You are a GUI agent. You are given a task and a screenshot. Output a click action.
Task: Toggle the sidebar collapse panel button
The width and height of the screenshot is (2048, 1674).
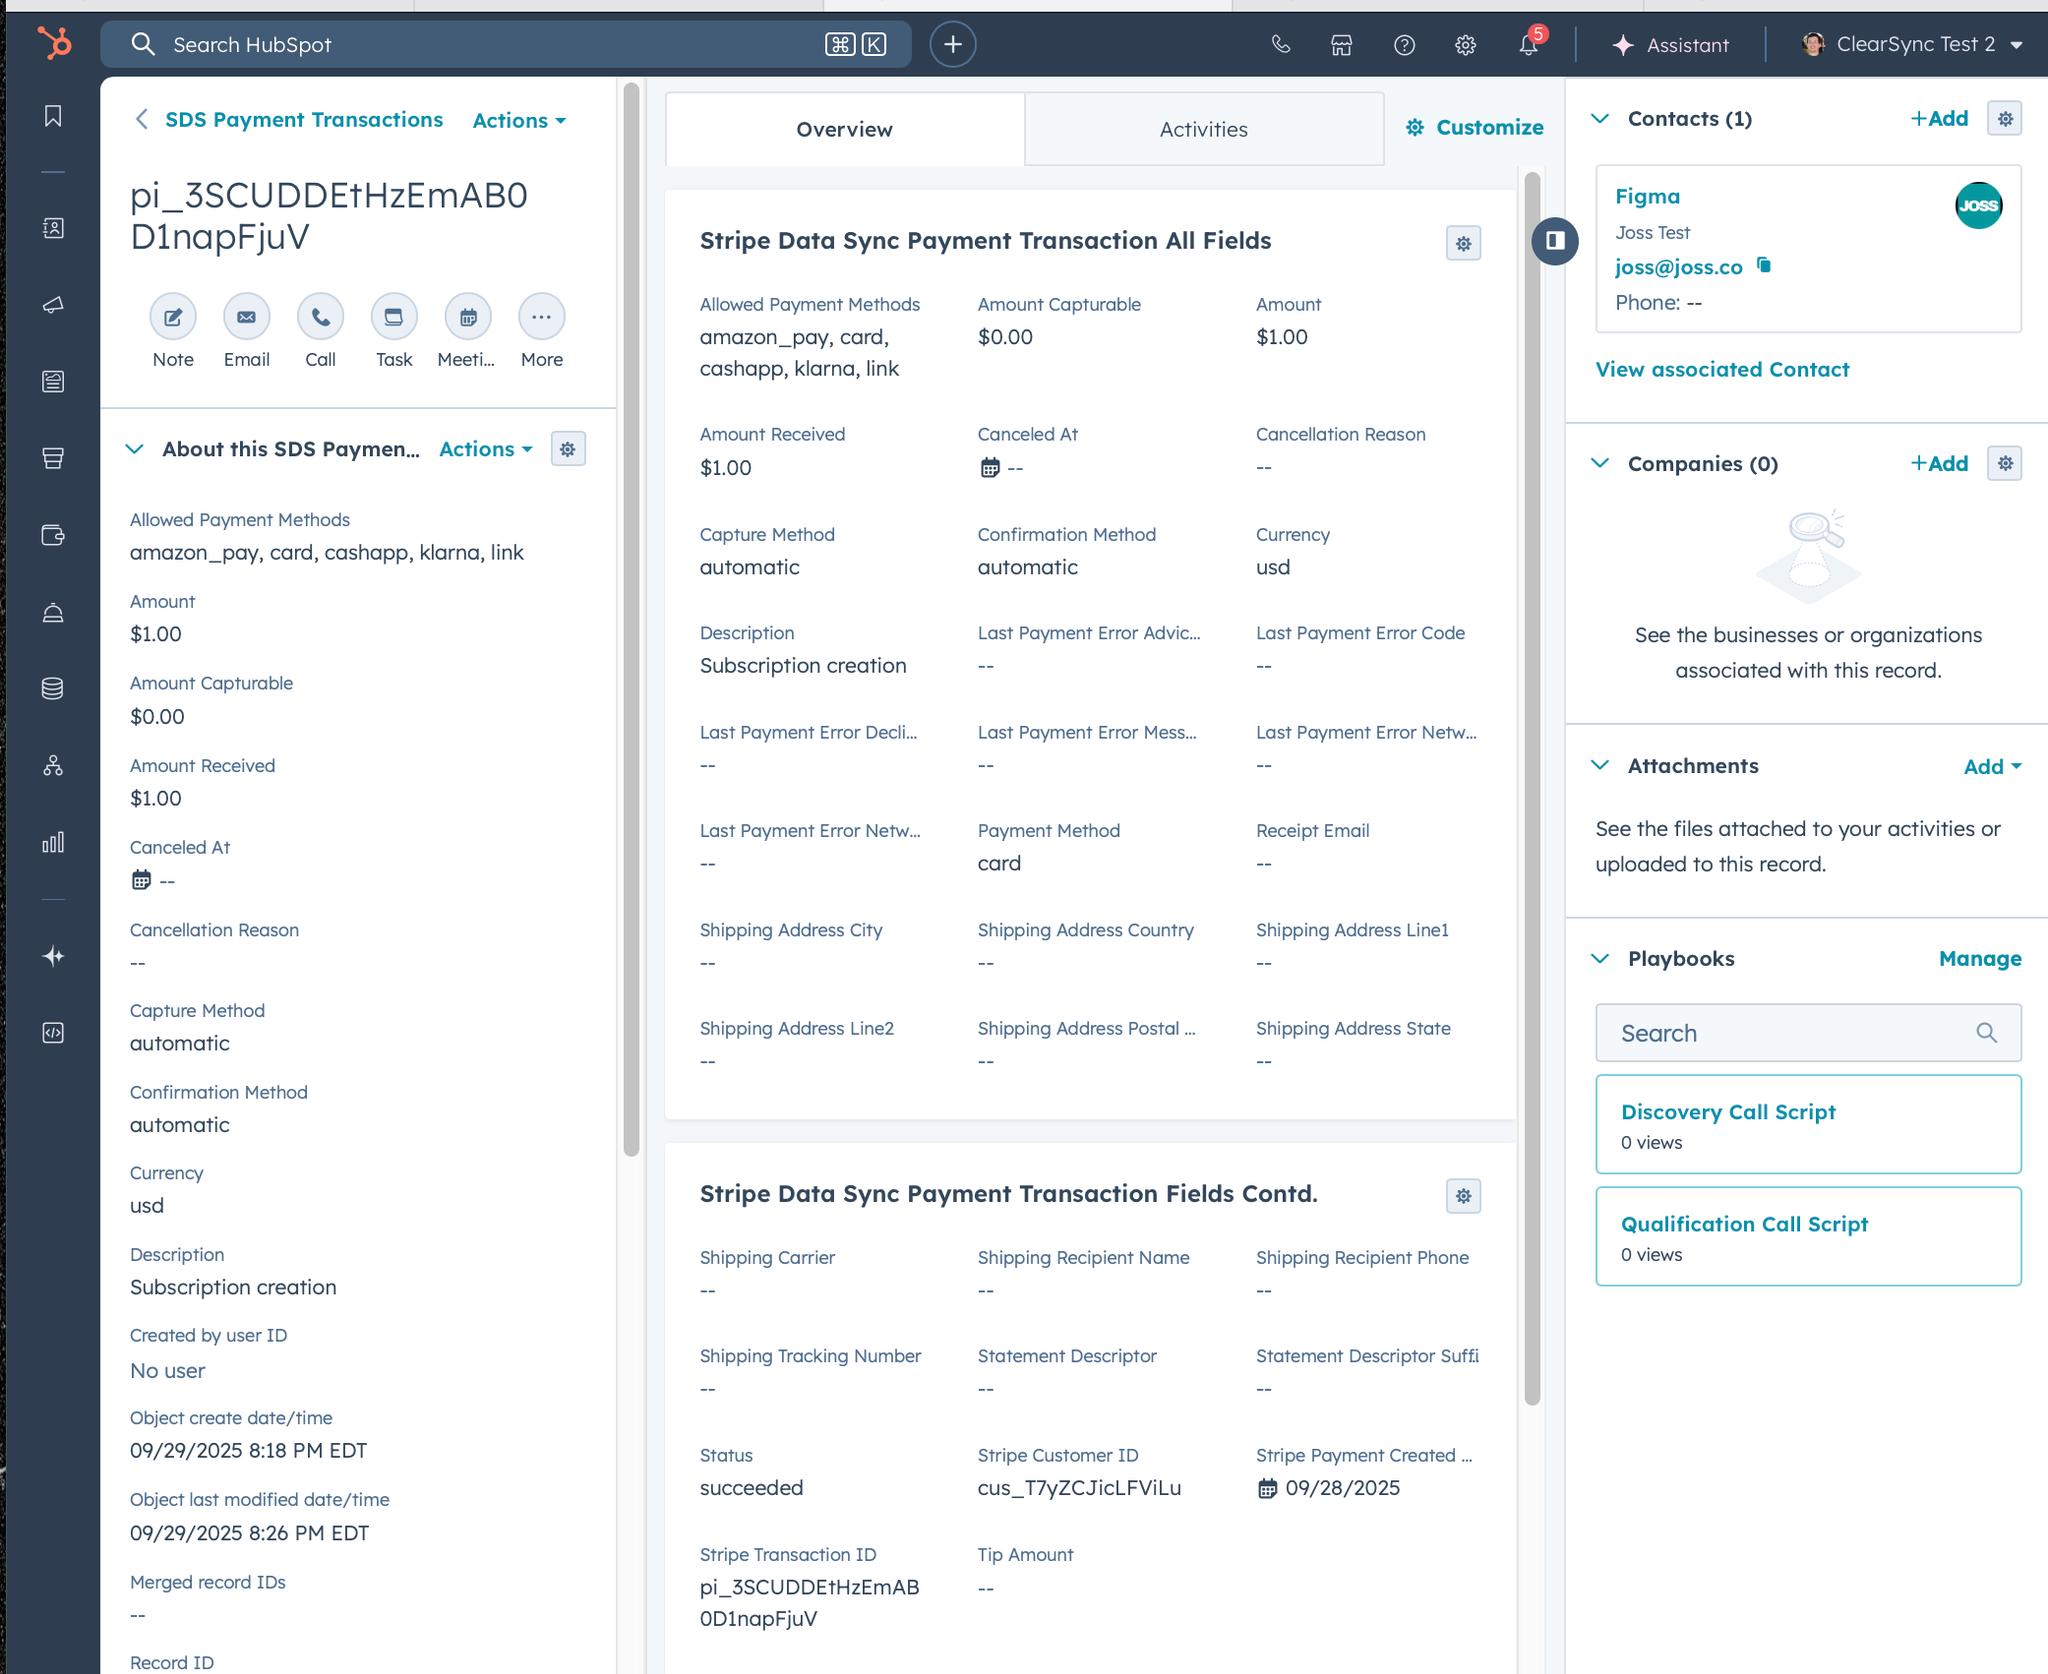click(1555, 241)
